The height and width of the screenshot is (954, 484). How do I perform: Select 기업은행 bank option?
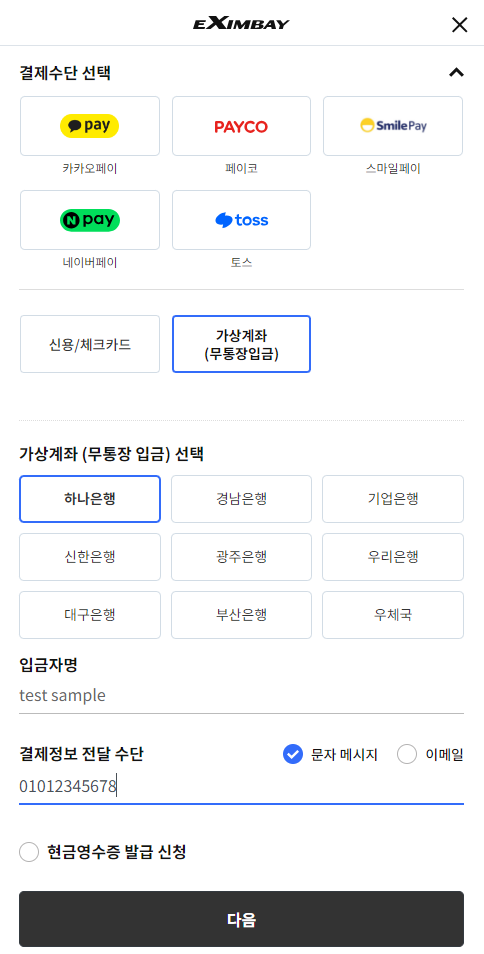pyautogui.click(x=393, y=500)
